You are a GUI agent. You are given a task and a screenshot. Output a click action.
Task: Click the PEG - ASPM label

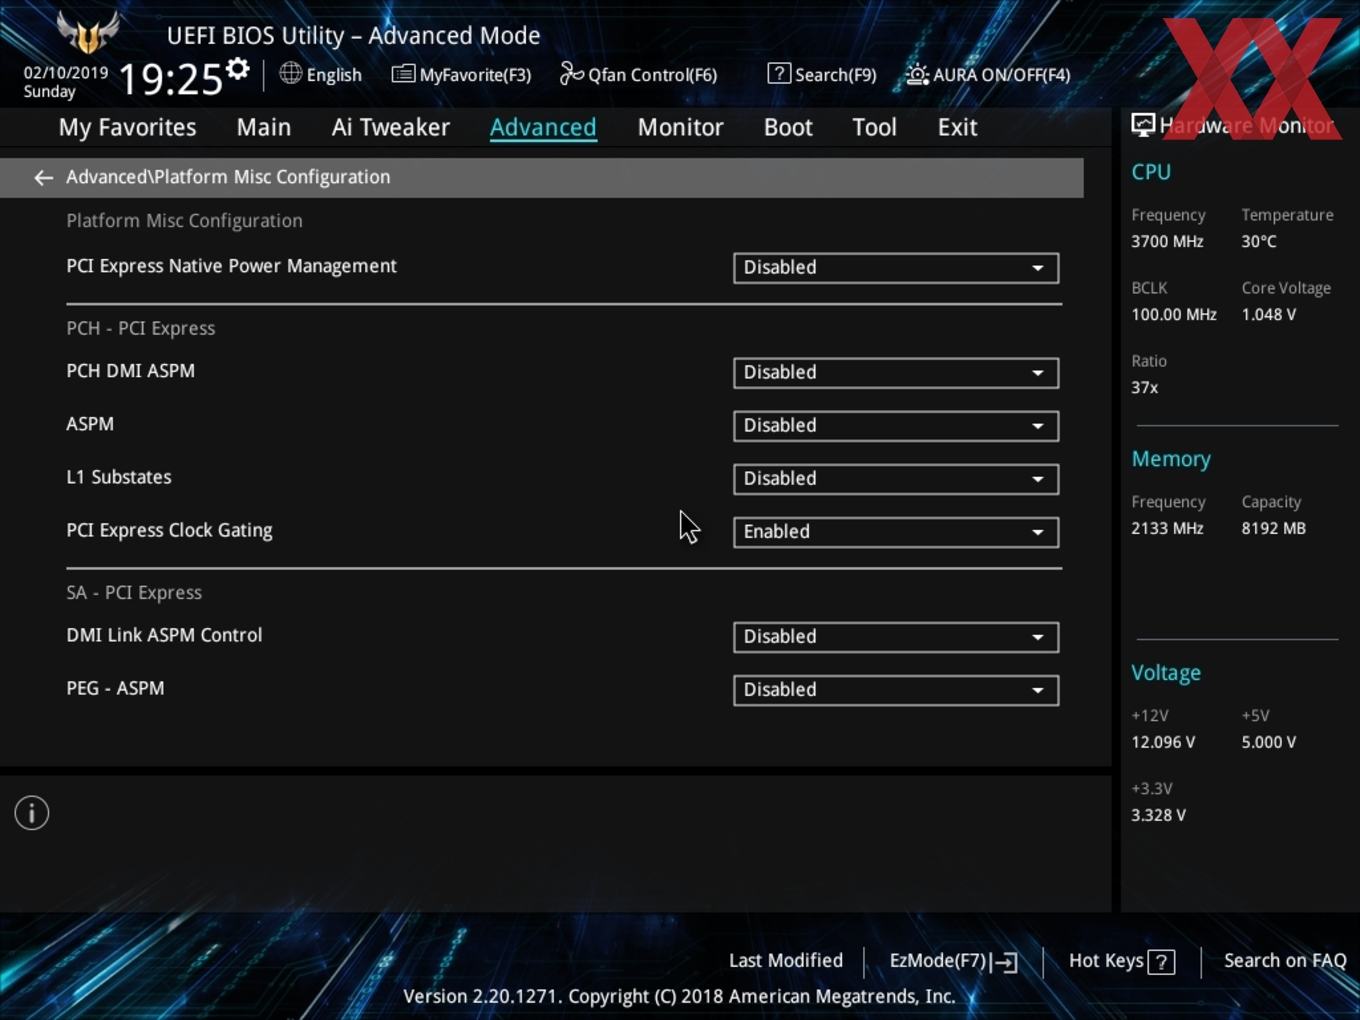coord(115,688)
